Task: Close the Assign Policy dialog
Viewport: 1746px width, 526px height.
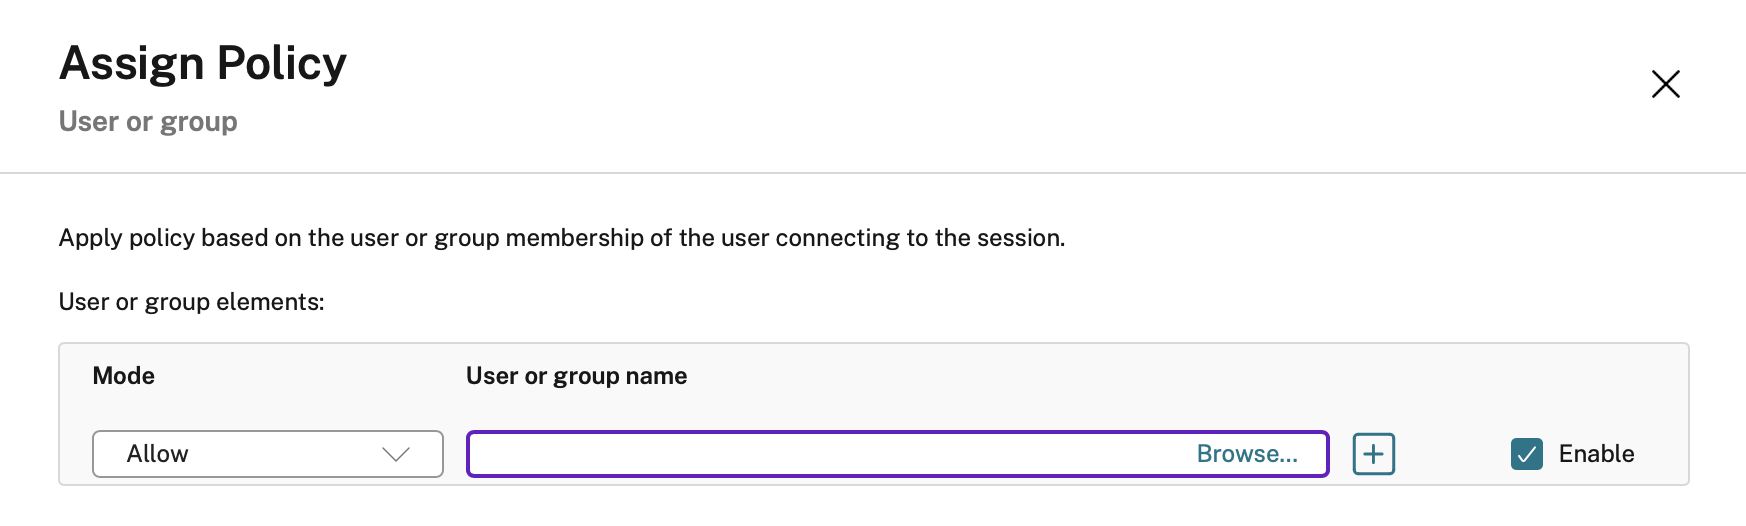Action: coord(1665,84)
